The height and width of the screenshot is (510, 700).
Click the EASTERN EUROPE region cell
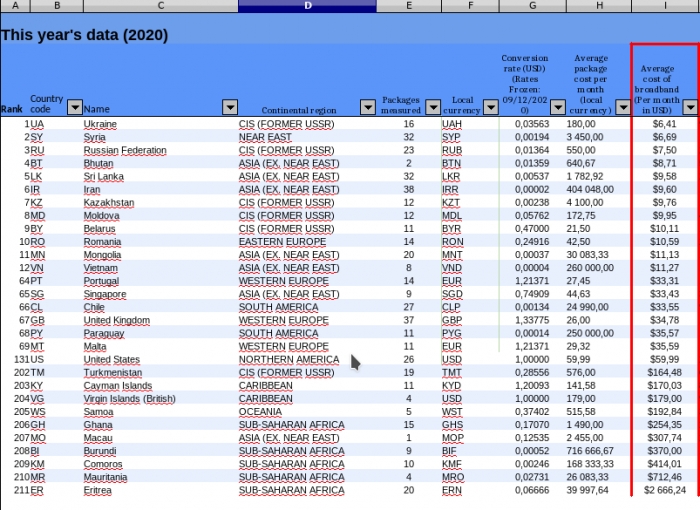pos(308,242)
